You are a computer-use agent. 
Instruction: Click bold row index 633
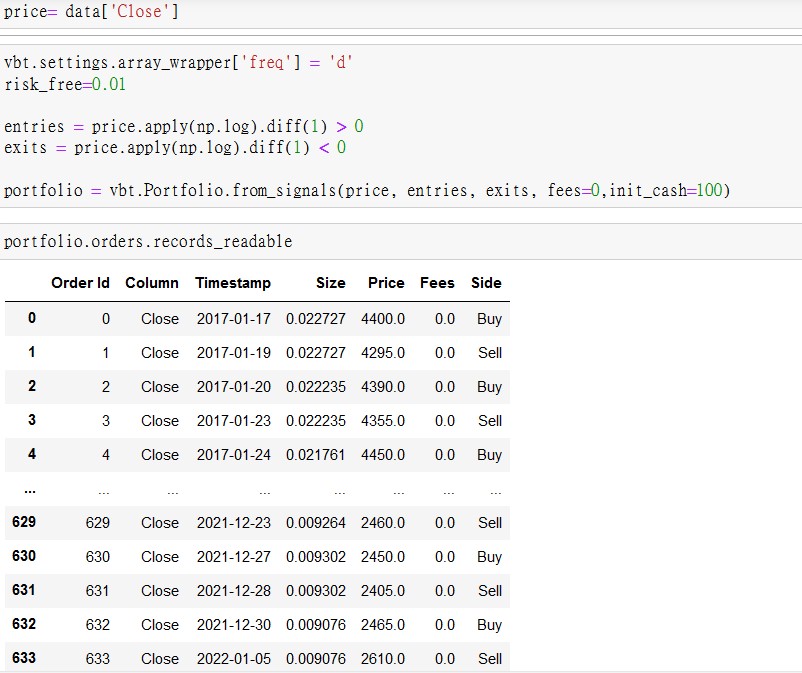(24, 658)
